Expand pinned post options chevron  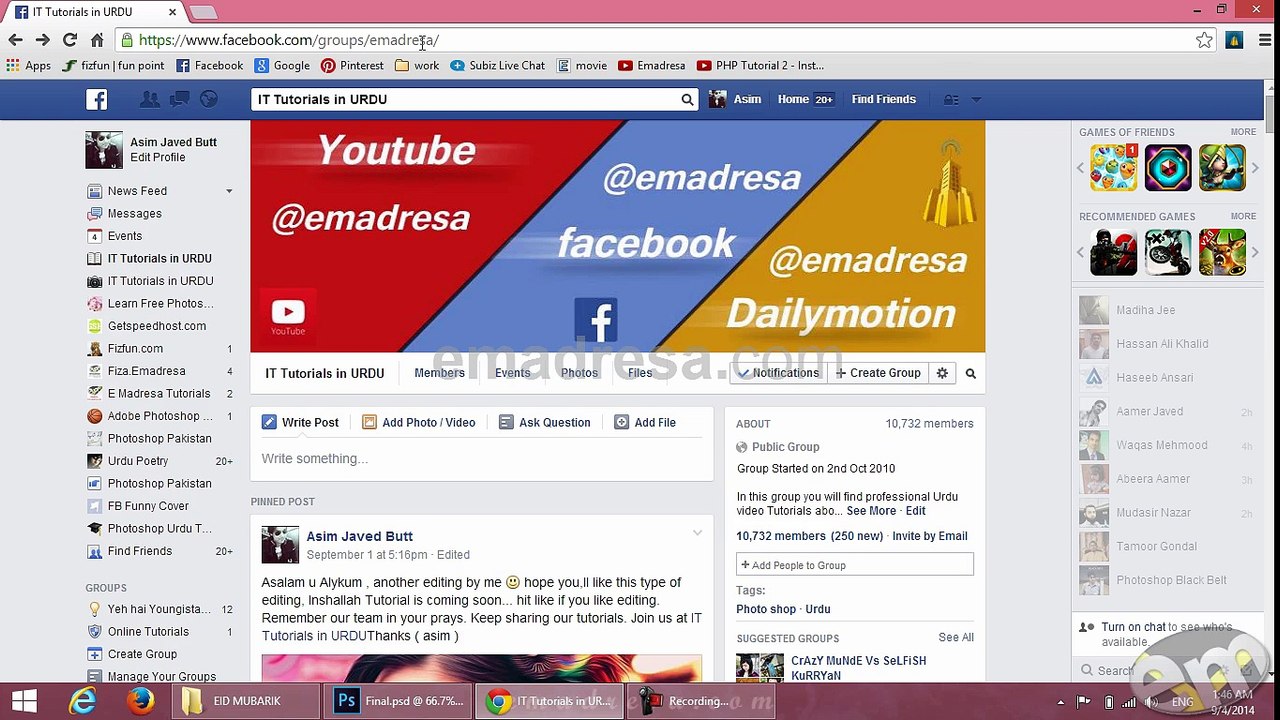pos(697,533)
